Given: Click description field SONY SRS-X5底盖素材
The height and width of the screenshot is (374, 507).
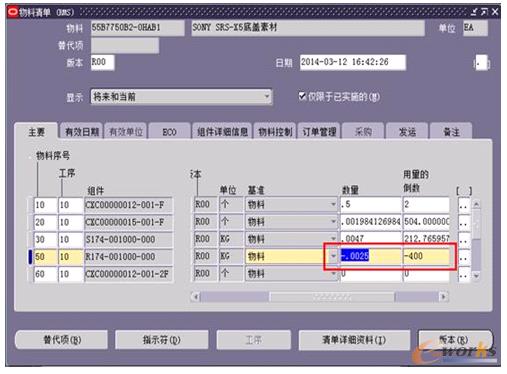Looking at the screenshot, I should point(308,28).
